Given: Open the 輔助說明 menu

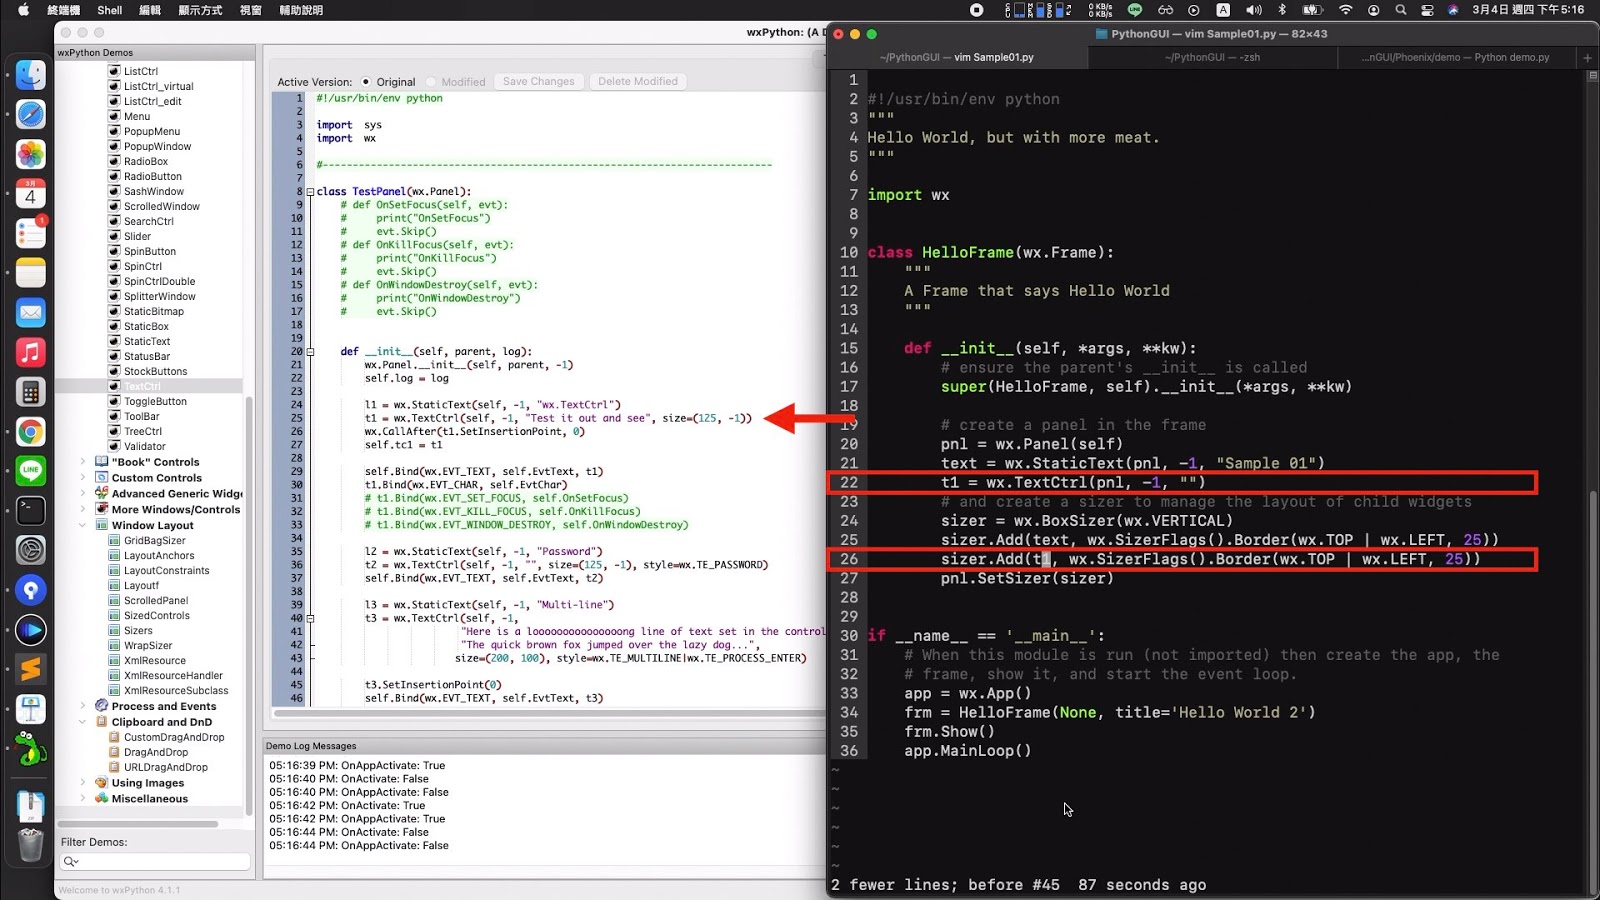Looking at the screenshot, I should coord(301,10).
